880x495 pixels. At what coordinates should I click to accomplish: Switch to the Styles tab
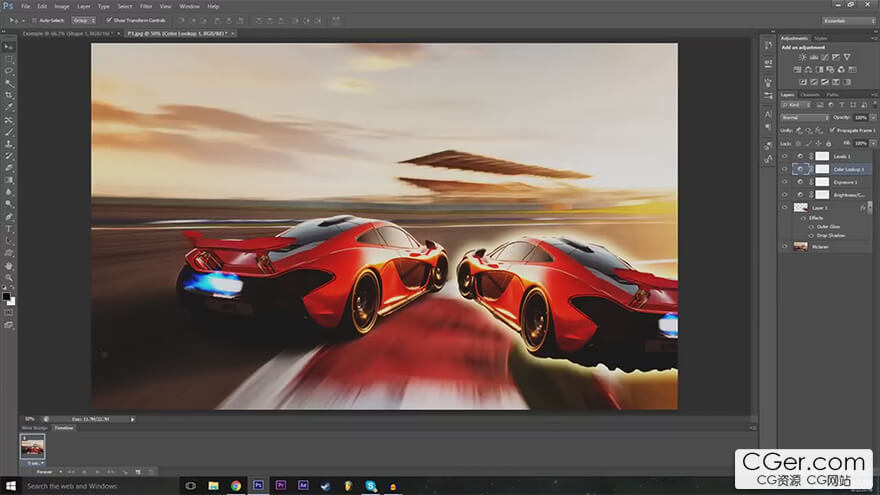(820, 39)
